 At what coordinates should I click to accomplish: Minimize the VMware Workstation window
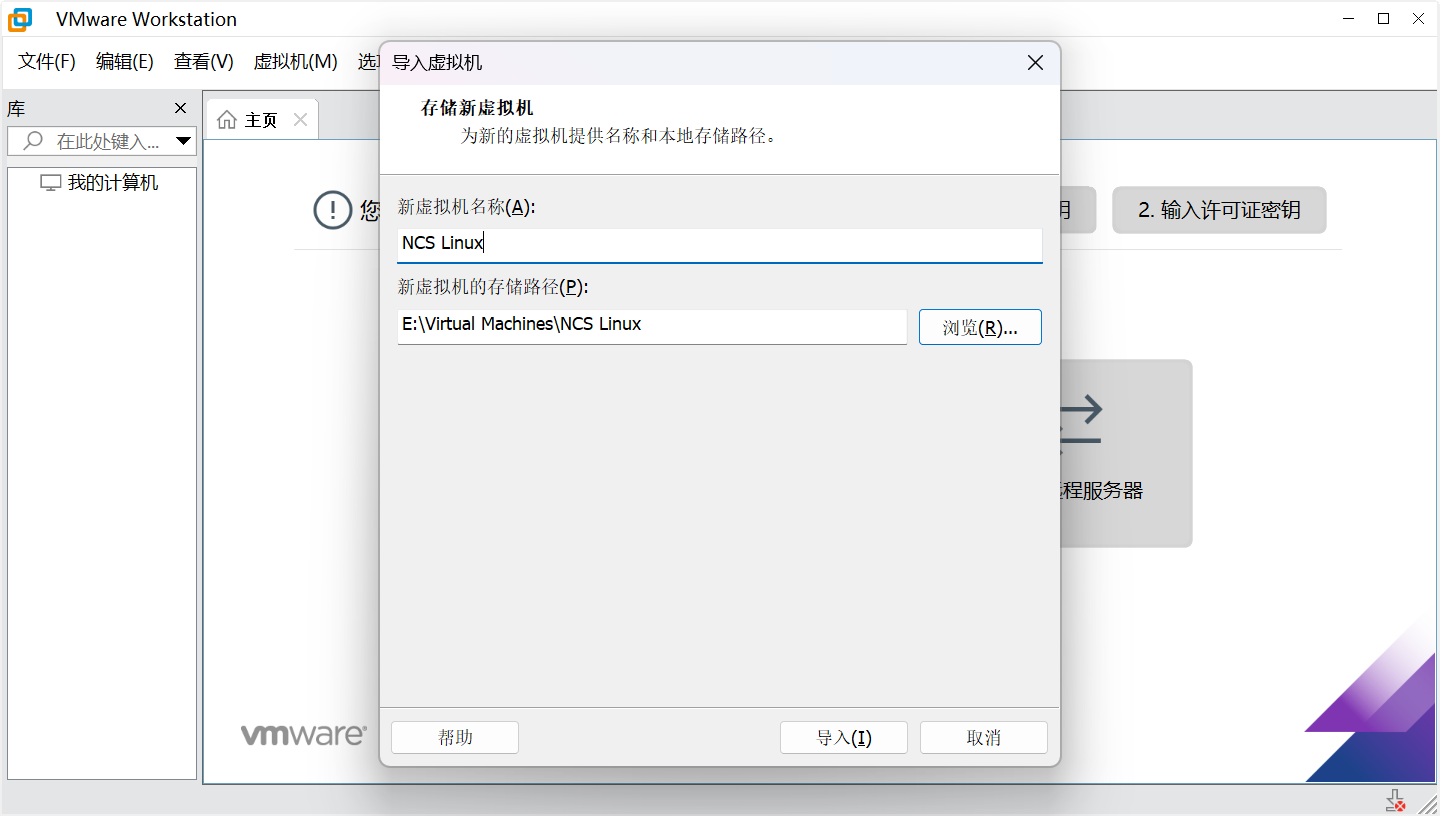(1350, 18)
